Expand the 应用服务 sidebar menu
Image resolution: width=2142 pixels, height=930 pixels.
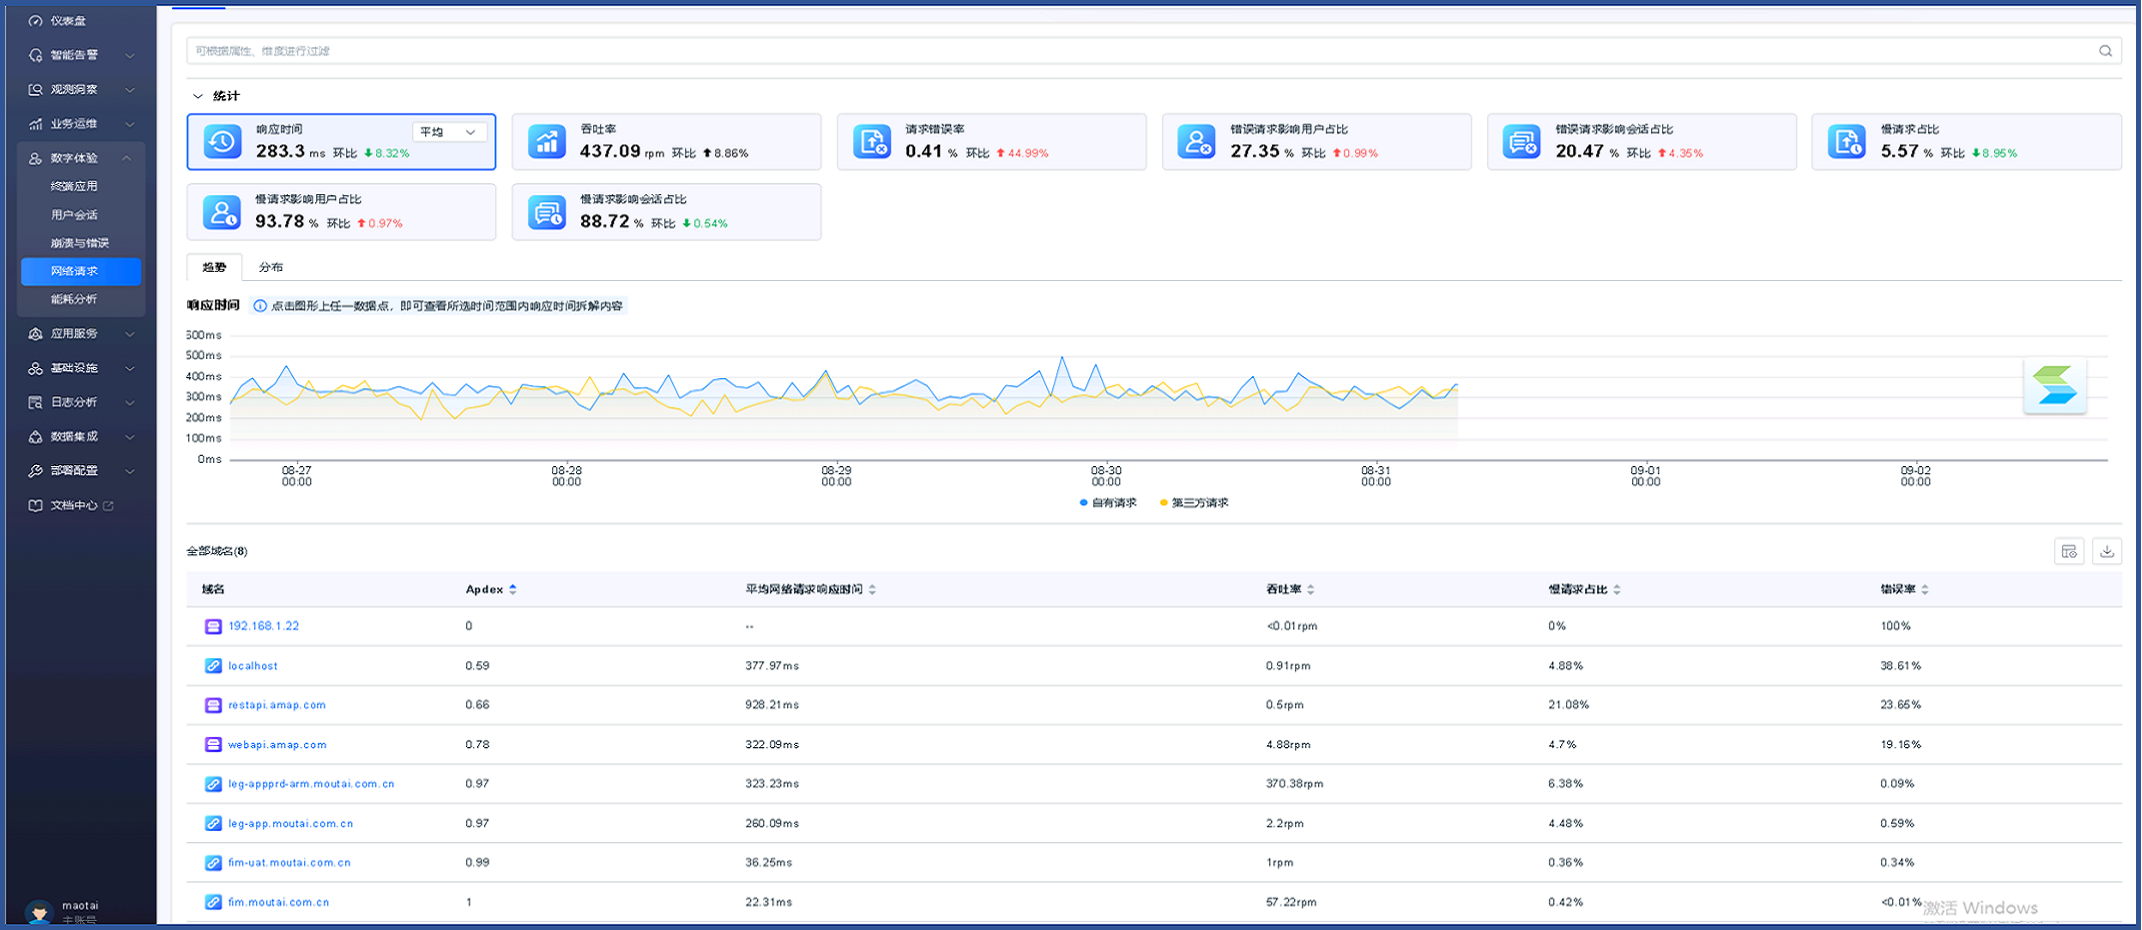pyautogui.click(x=80, y=334)
